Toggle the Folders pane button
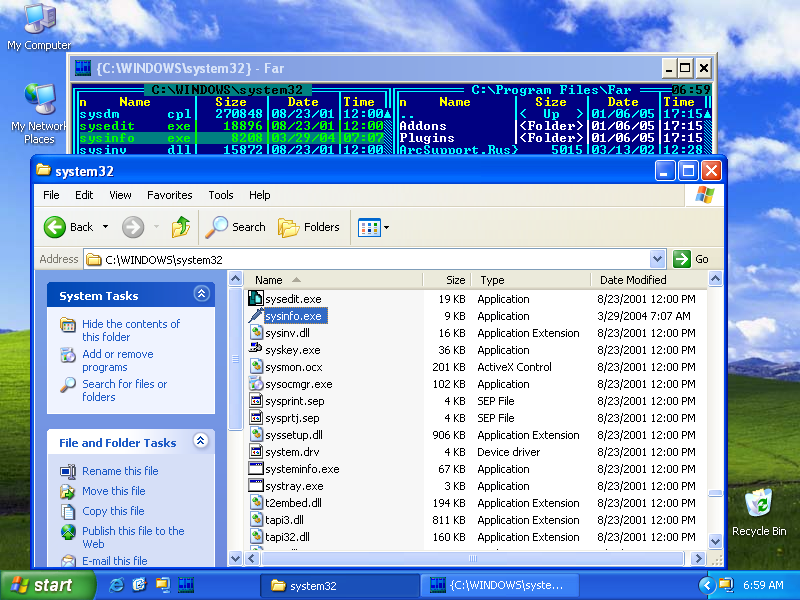 coord(309,227)
